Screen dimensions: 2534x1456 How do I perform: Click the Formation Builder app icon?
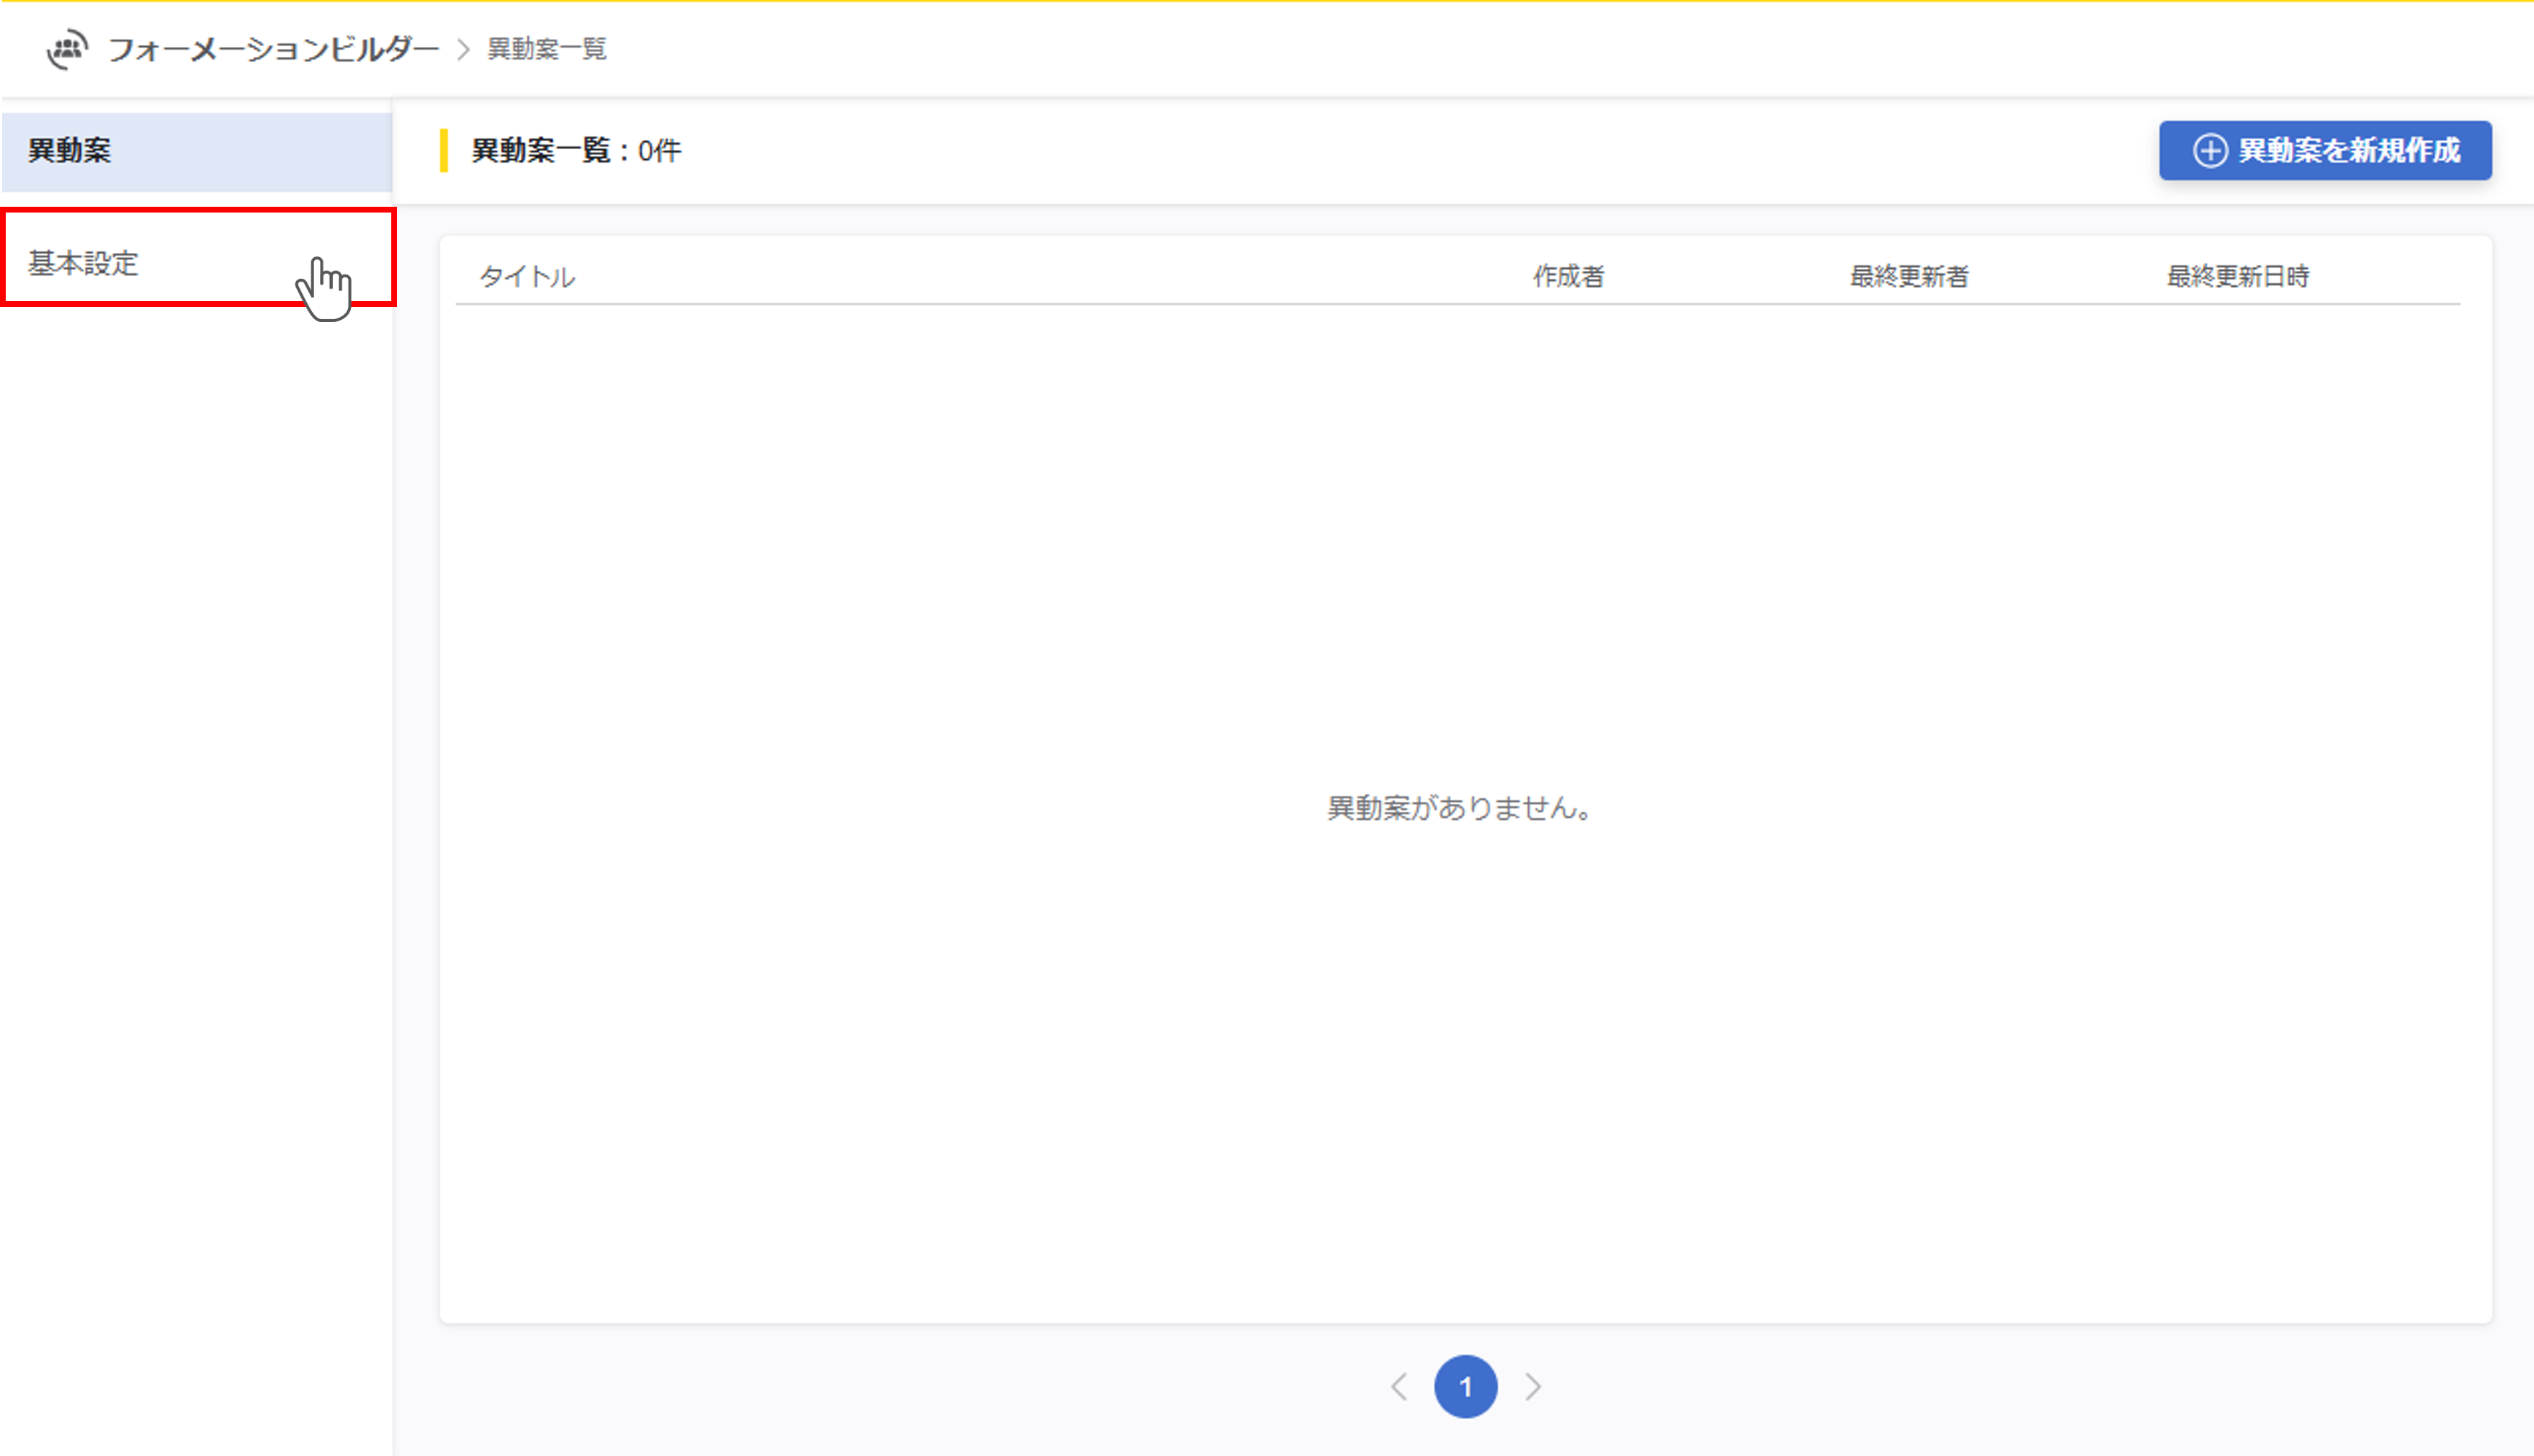tap(66, 48)
